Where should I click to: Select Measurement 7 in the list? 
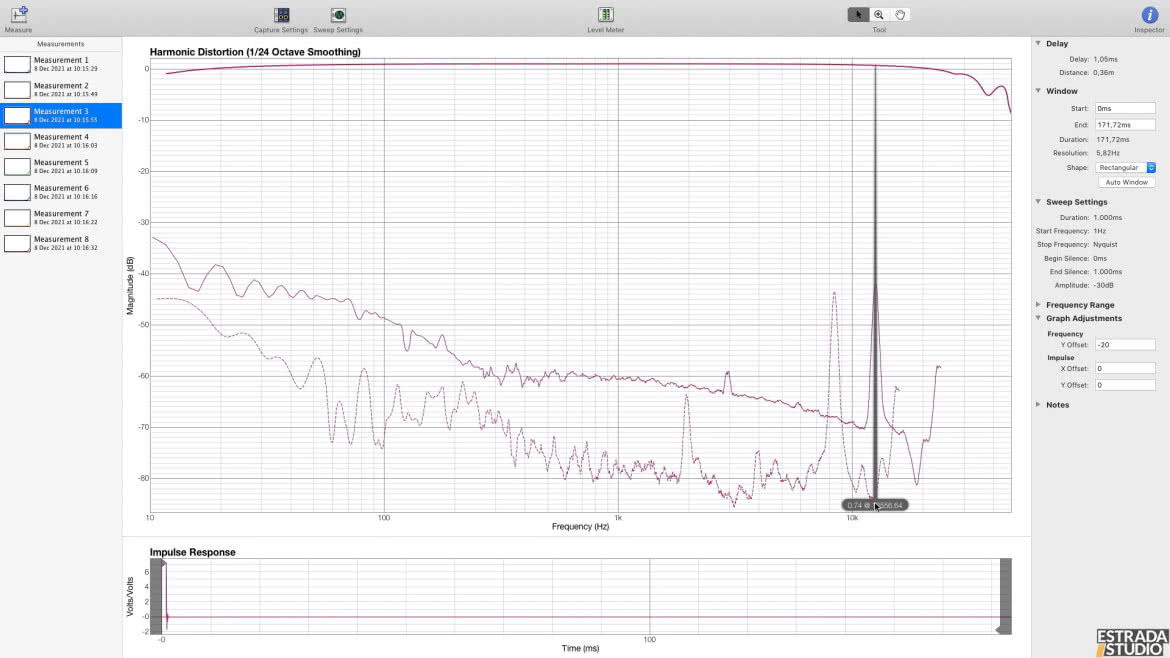[61, 218]
